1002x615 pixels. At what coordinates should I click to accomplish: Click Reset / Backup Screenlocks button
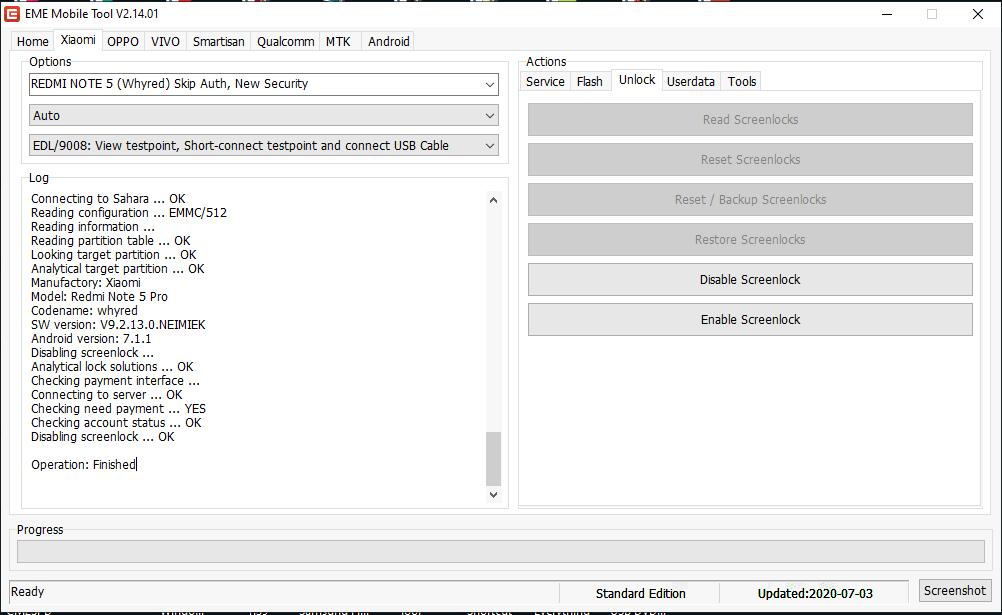pos(750,199)
